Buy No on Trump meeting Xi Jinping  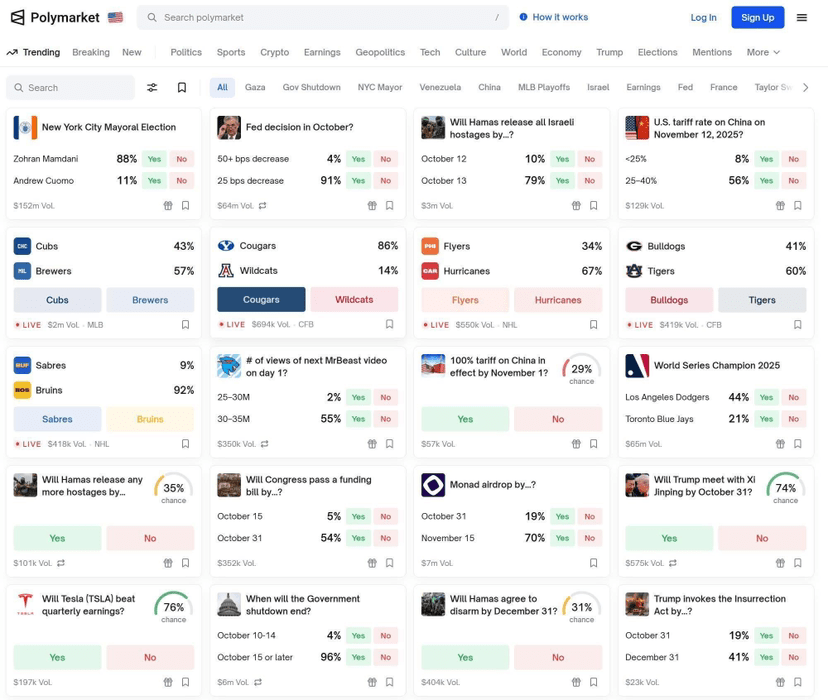pyautogui.click(x=761, y=538)
